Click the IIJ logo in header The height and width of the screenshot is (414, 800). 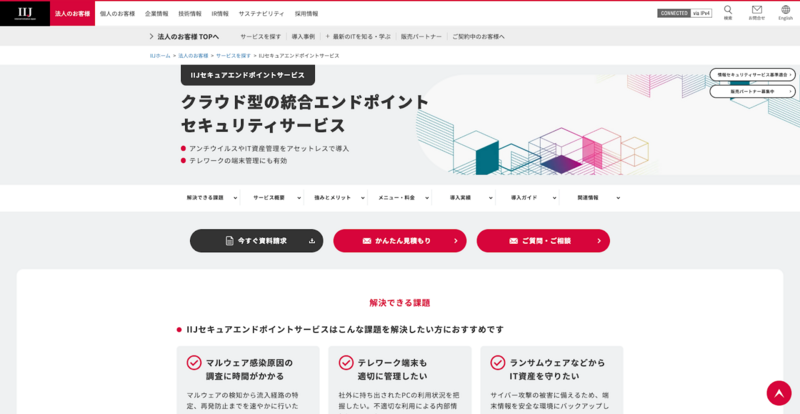[25, 13]
